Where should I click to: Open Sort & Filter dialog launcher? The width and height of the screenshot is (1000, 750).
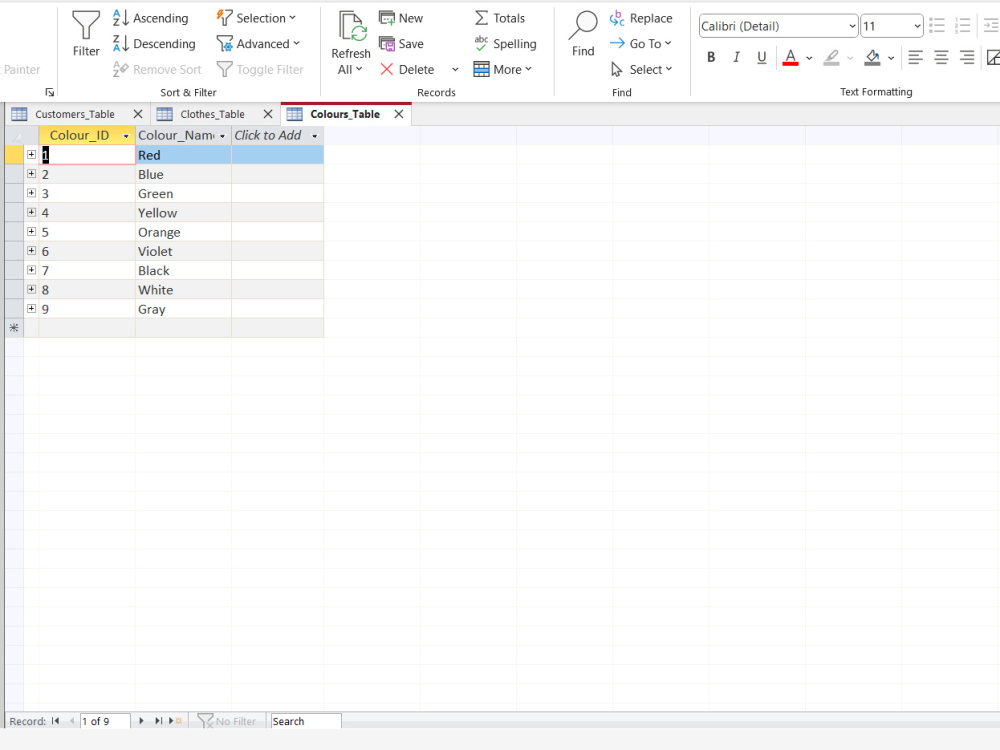coord(50,92)
